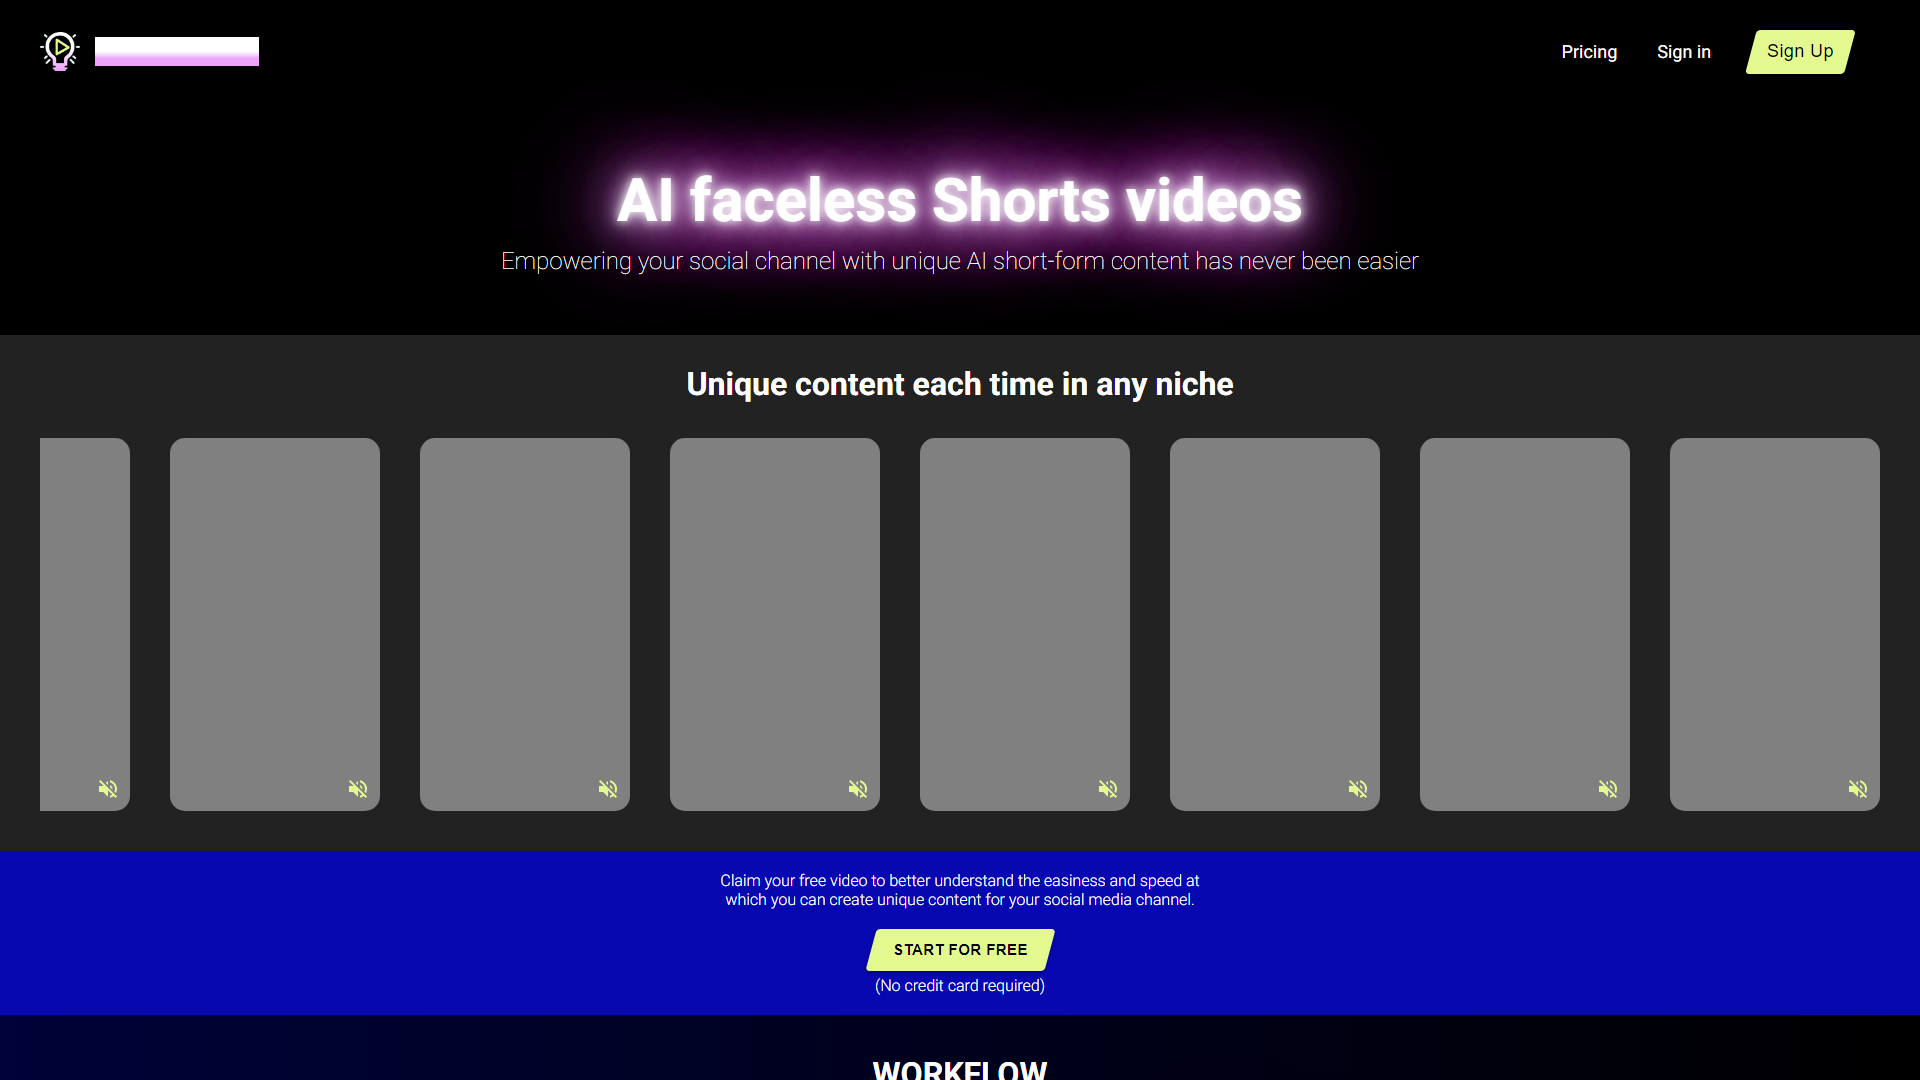The image size is (1920, 1080).
Task: Click the Sign in menu item
Action: (x=1683, y=51)
